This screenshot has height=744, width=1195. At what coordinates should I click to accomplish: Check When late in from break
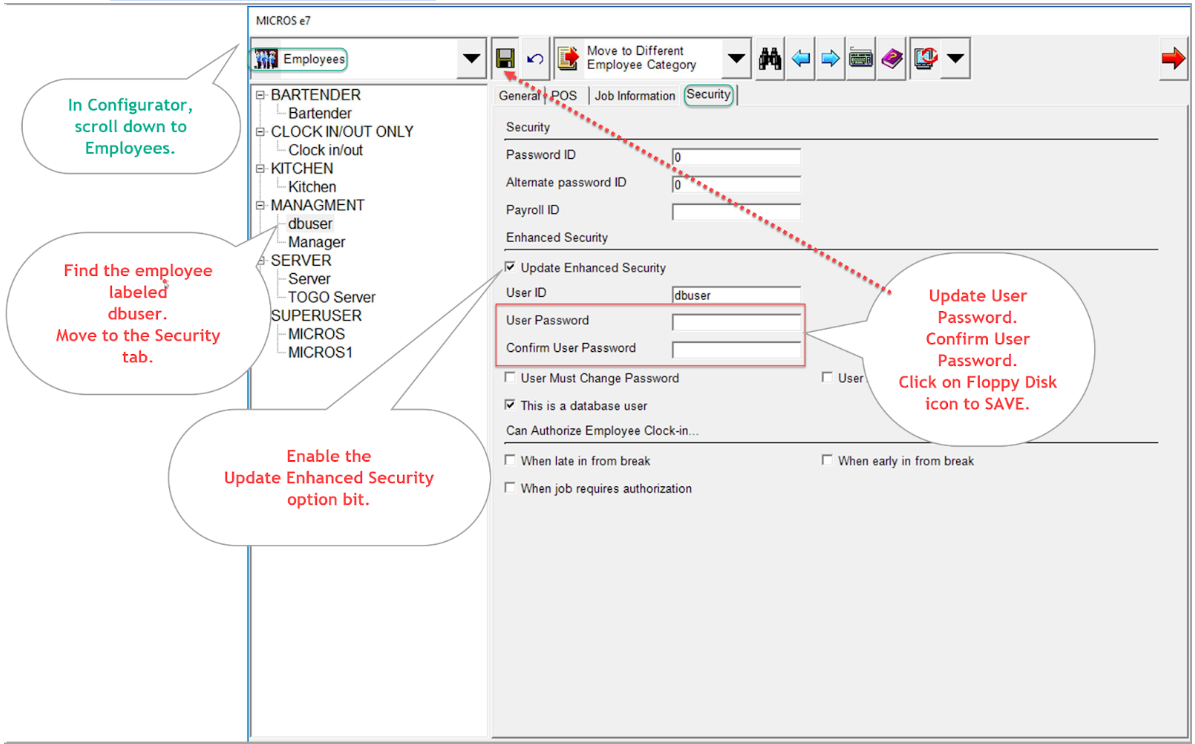tap(510, 460)
